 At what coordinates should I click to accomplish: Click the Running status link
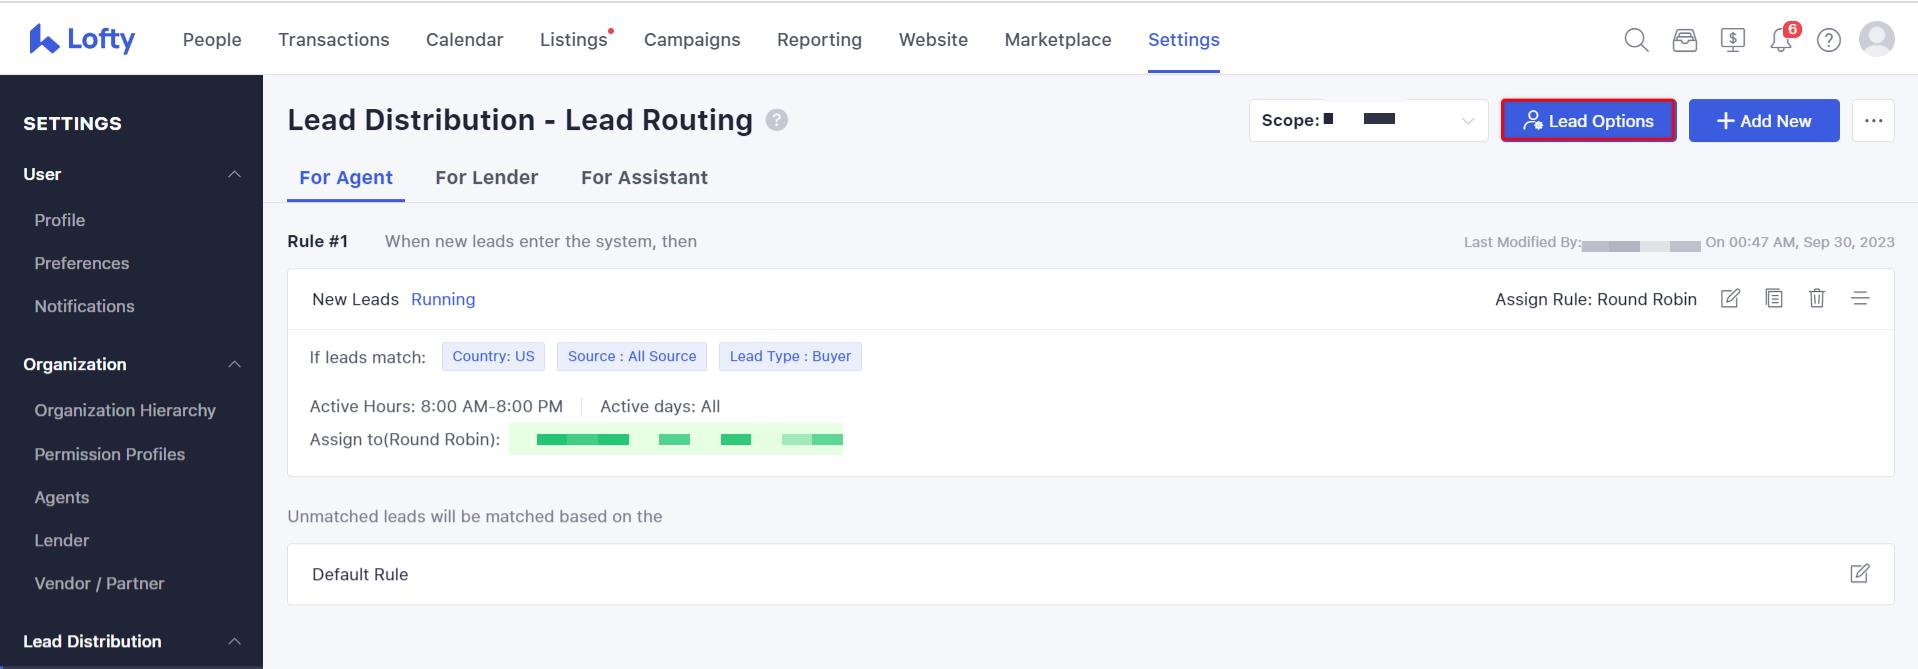click(443, 299)
